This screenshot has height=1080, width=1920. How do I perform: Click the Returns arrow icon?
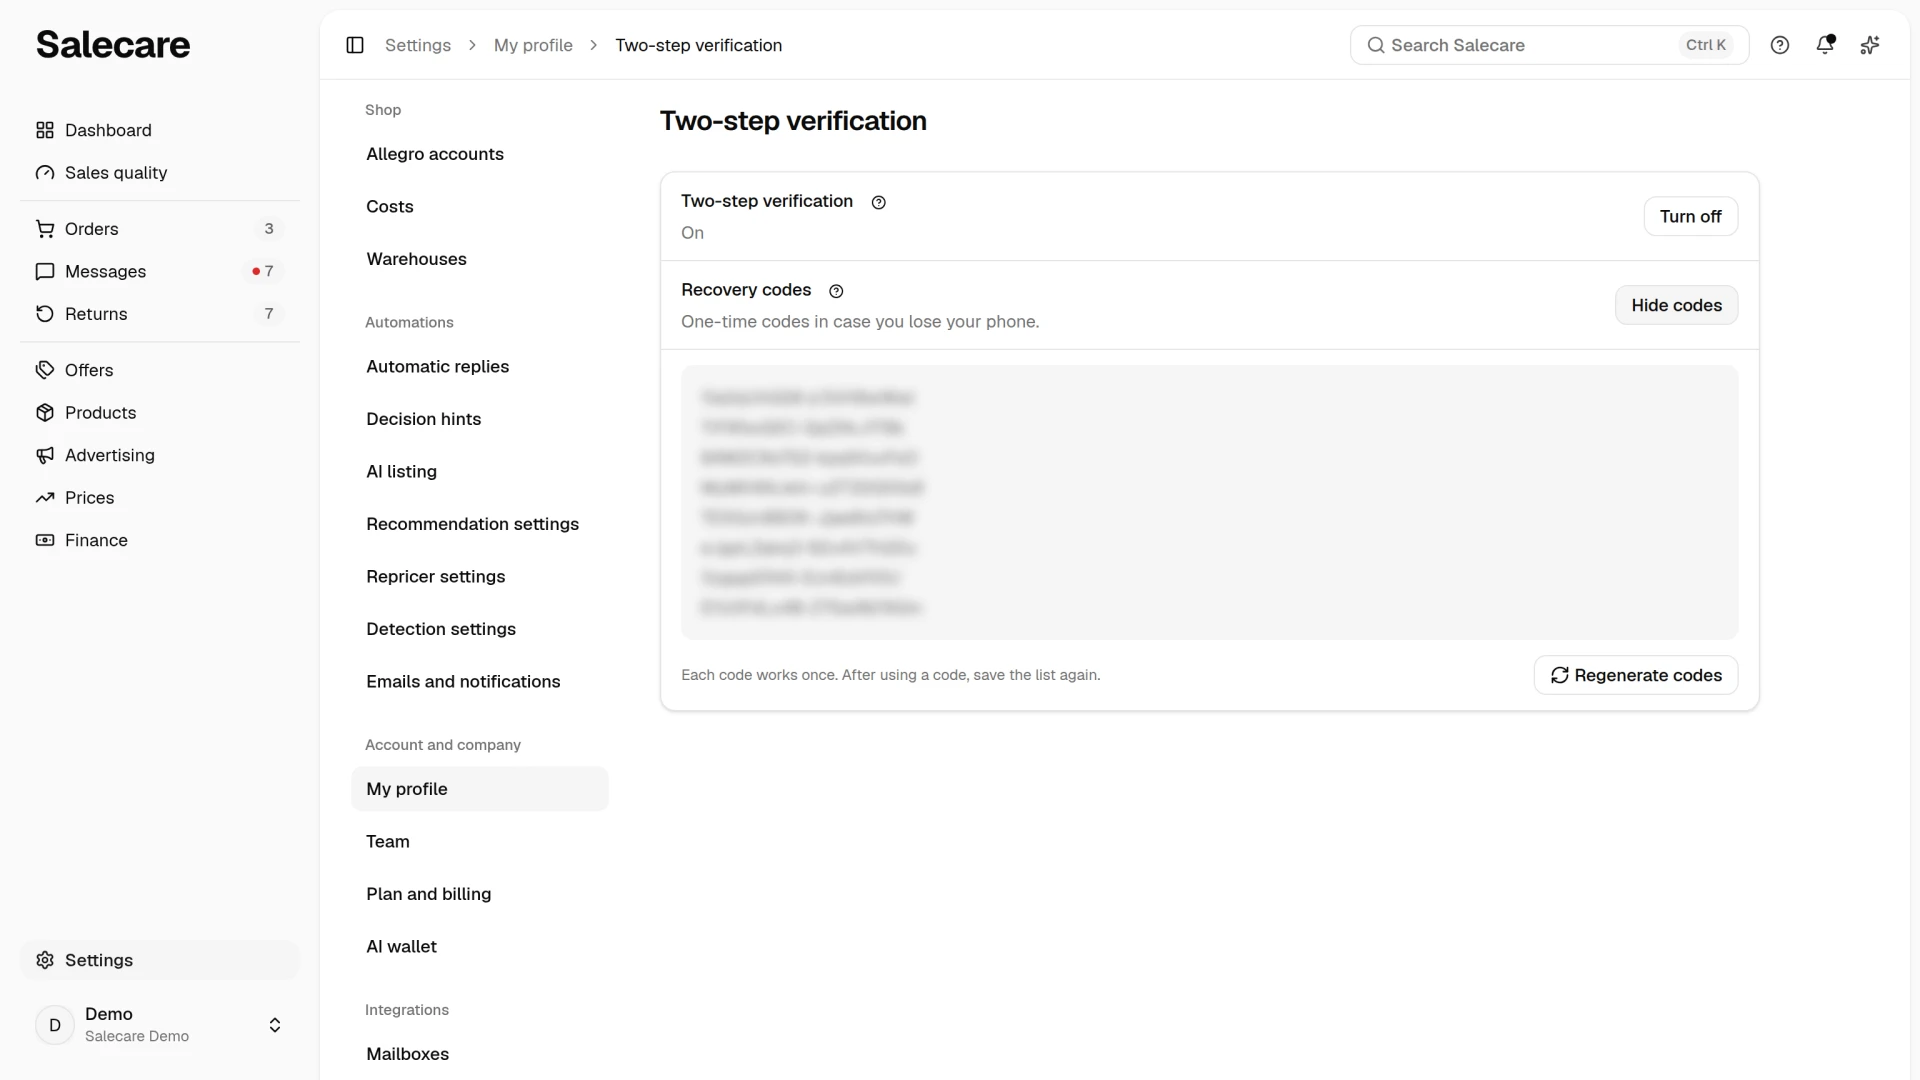[45, 314]
